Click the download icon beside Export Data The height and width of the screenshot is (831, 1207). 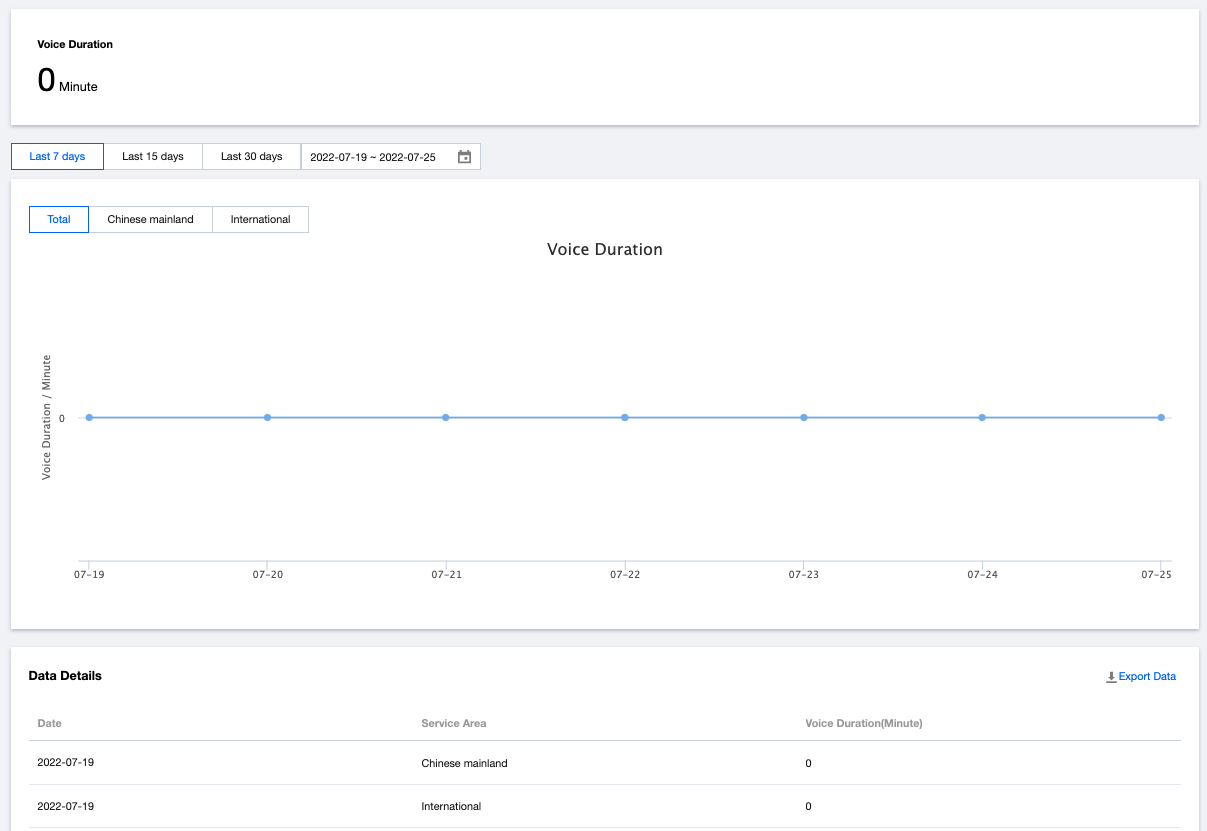[1110, 677]
